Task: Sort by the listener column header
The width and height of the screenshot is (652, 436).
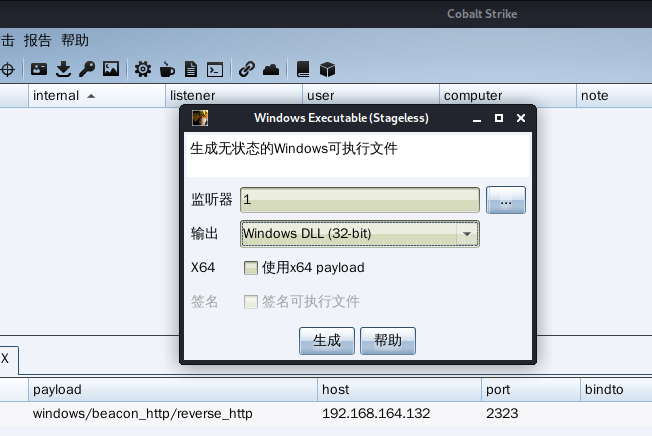Action: pyautogui.click(x=234, y=96)
